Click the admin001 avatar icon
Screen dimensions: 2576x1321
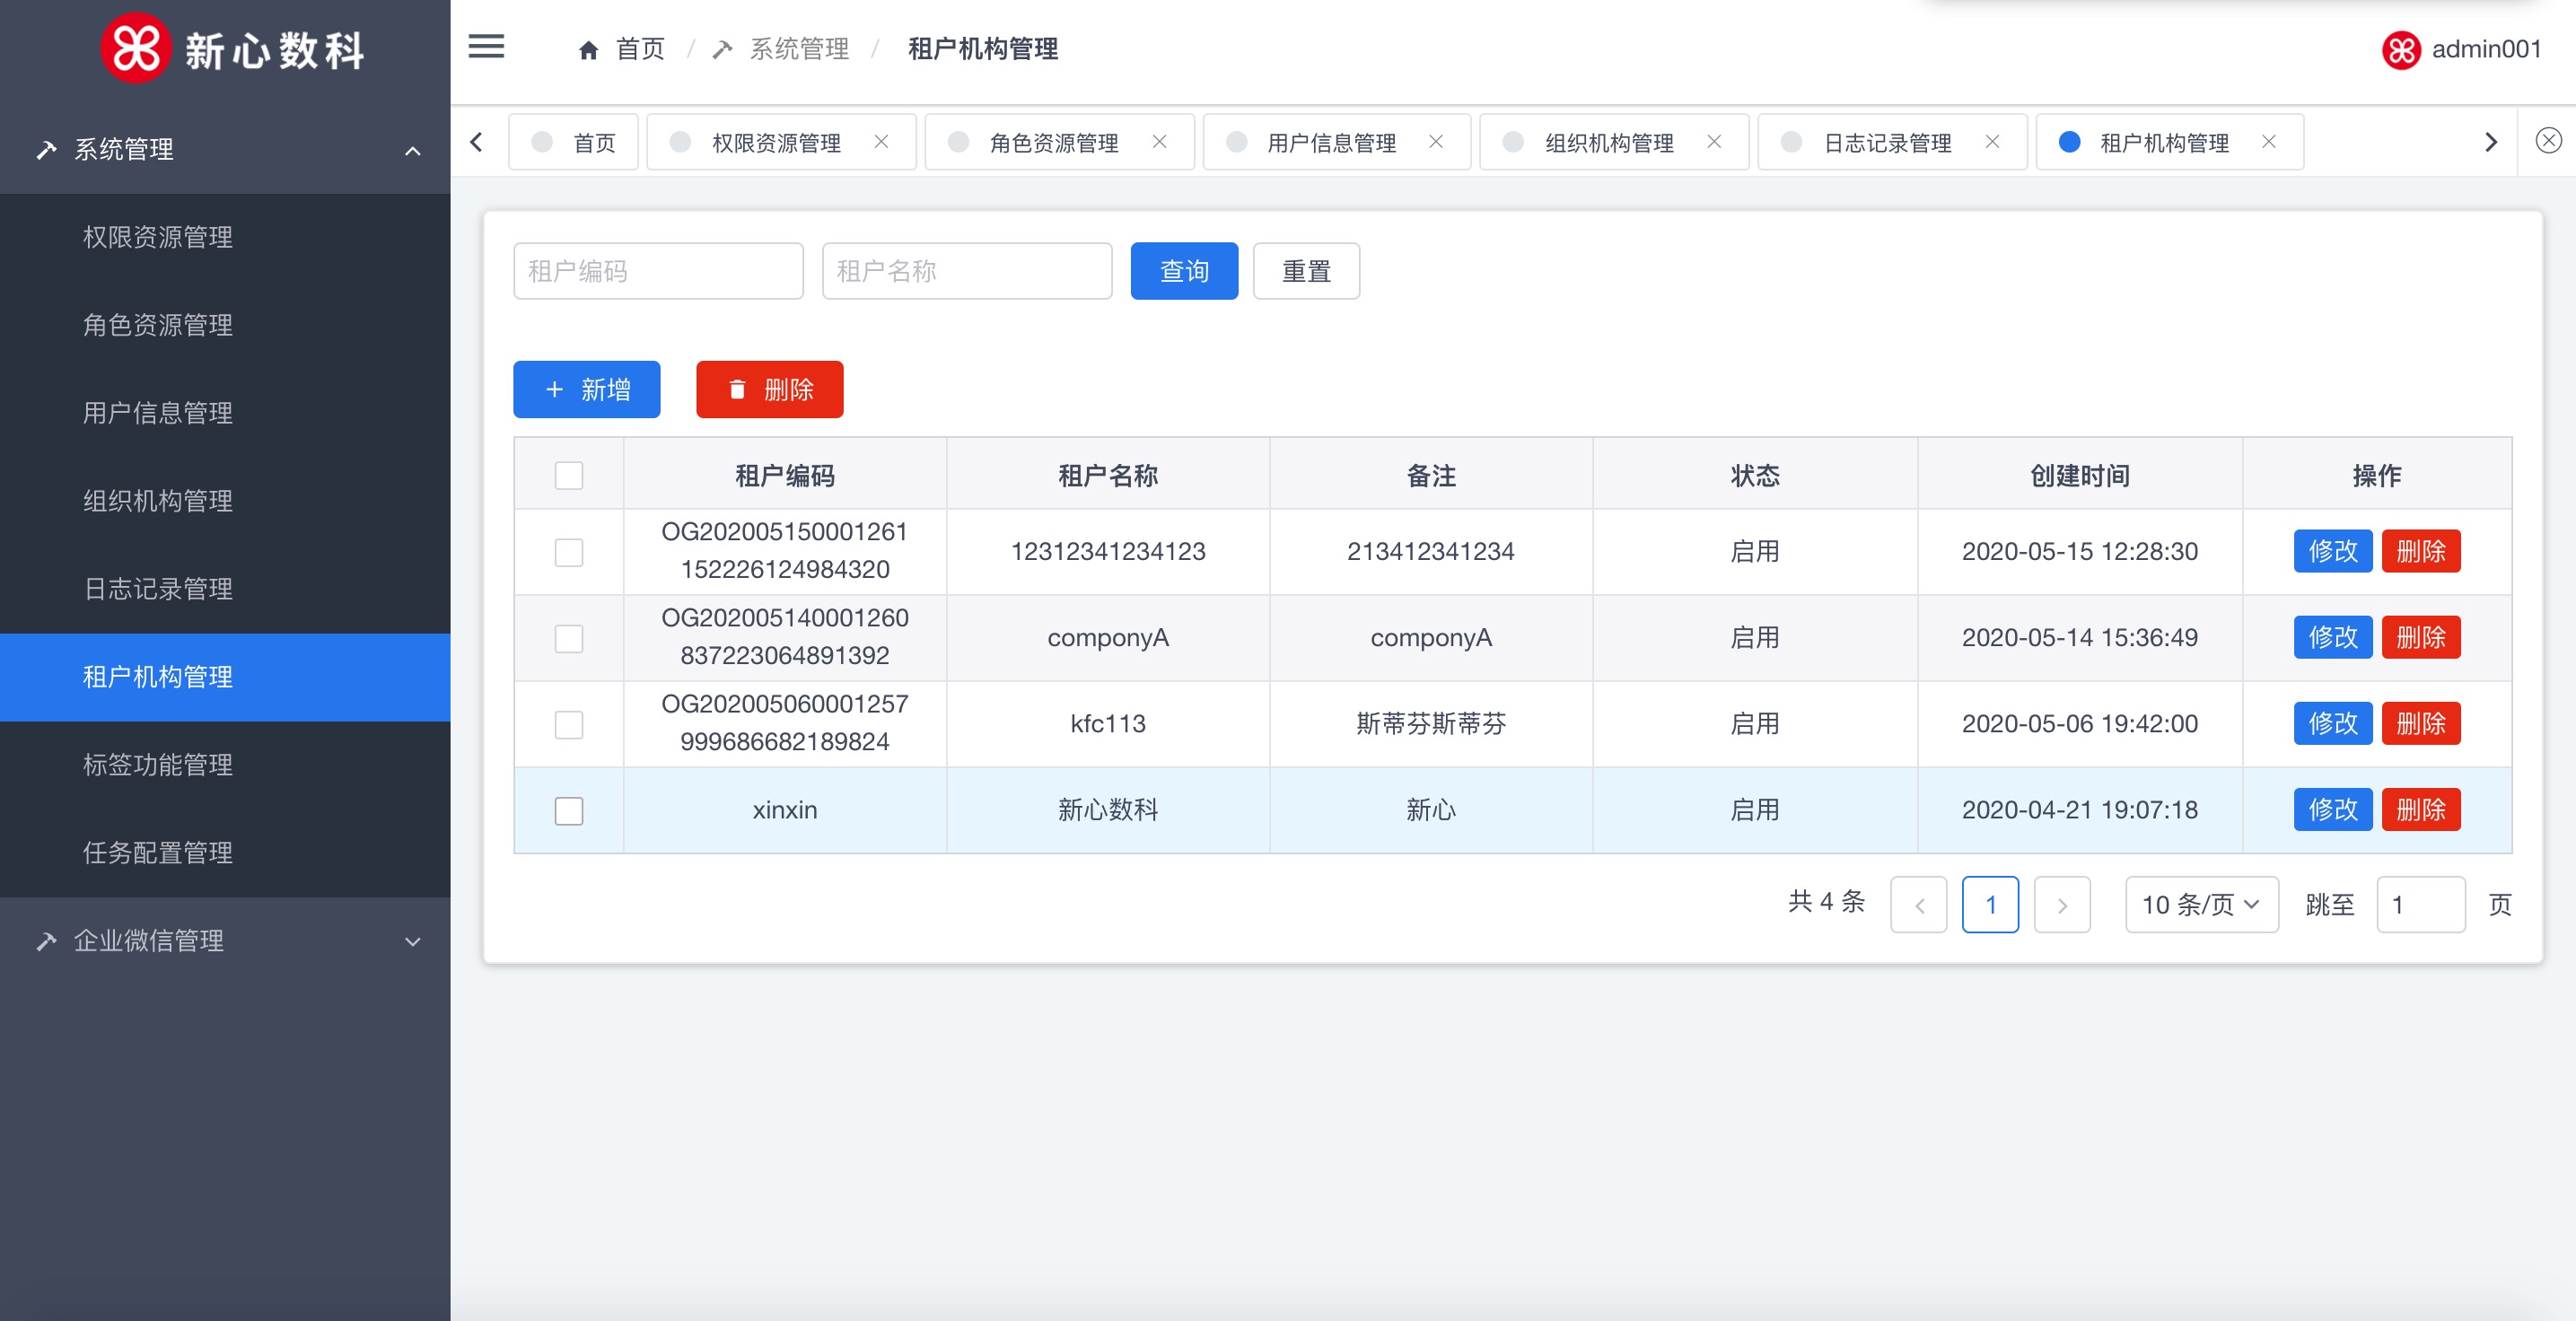coord(2400,50)
